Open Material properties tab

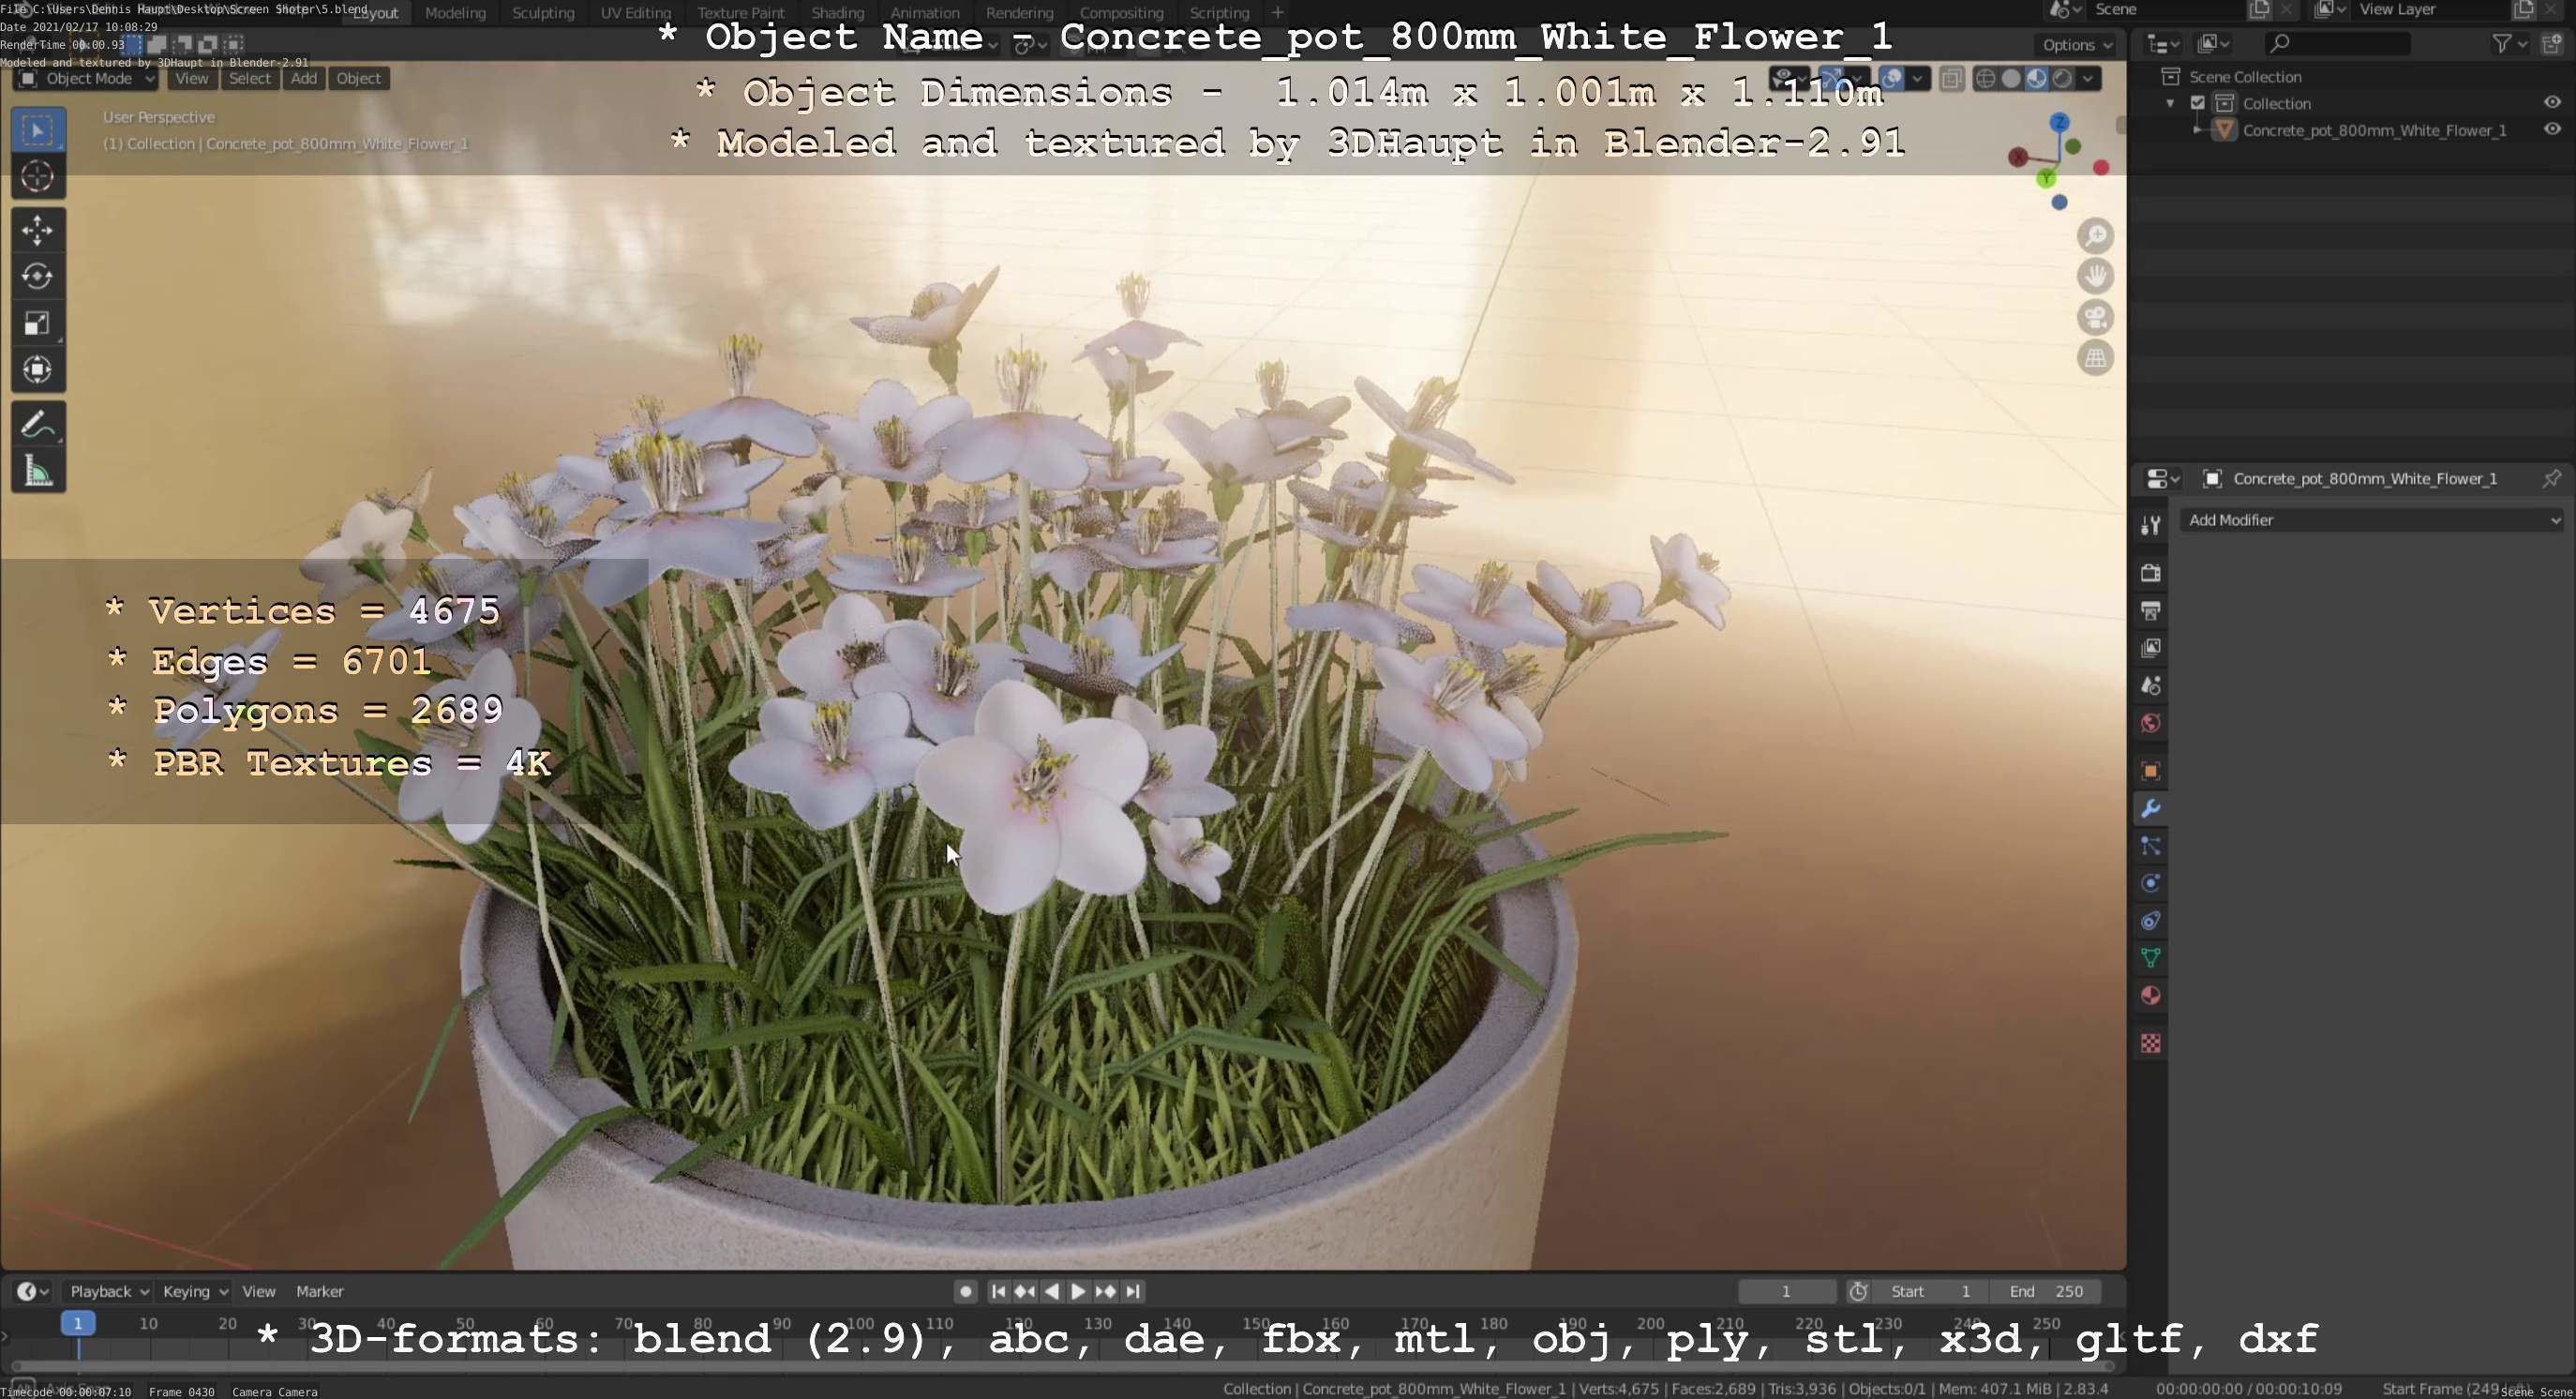(2151, 996)
